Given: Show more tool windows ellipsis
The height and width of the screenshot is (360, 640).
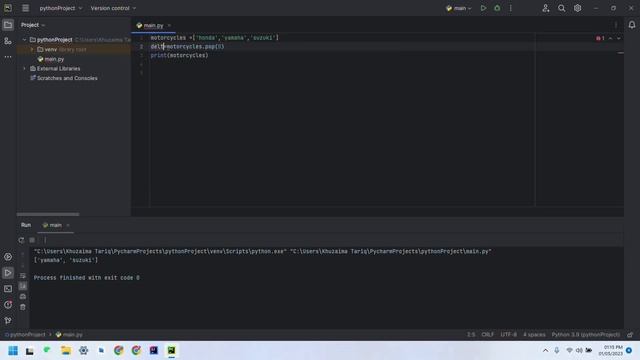Looking at the screenshot, I should tap(8, 57).
